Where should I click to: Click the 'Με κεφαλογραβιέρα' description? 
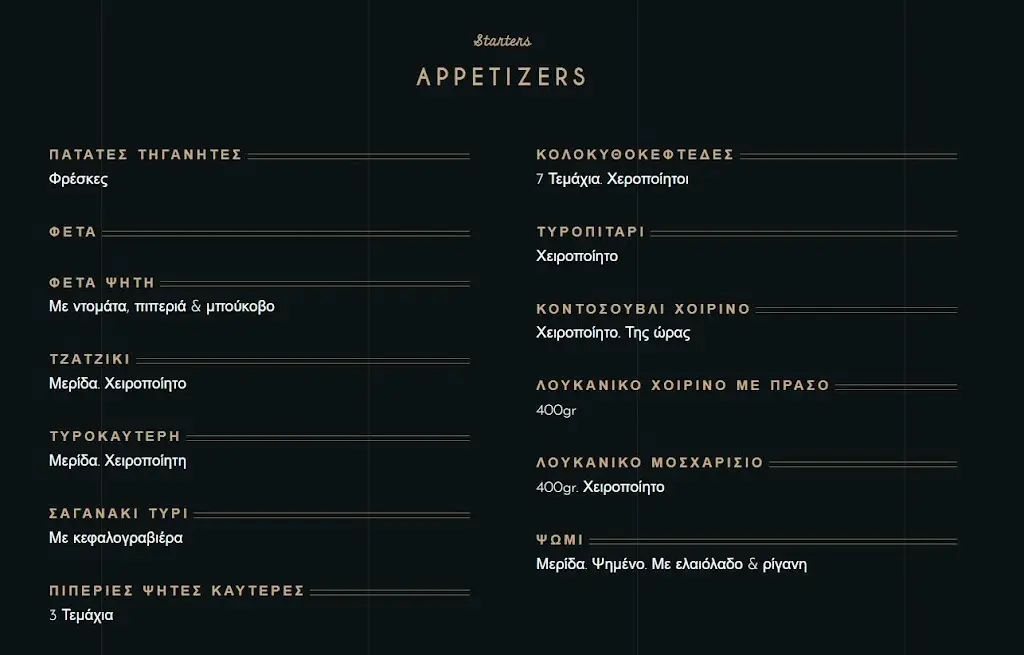coord(116,538)
